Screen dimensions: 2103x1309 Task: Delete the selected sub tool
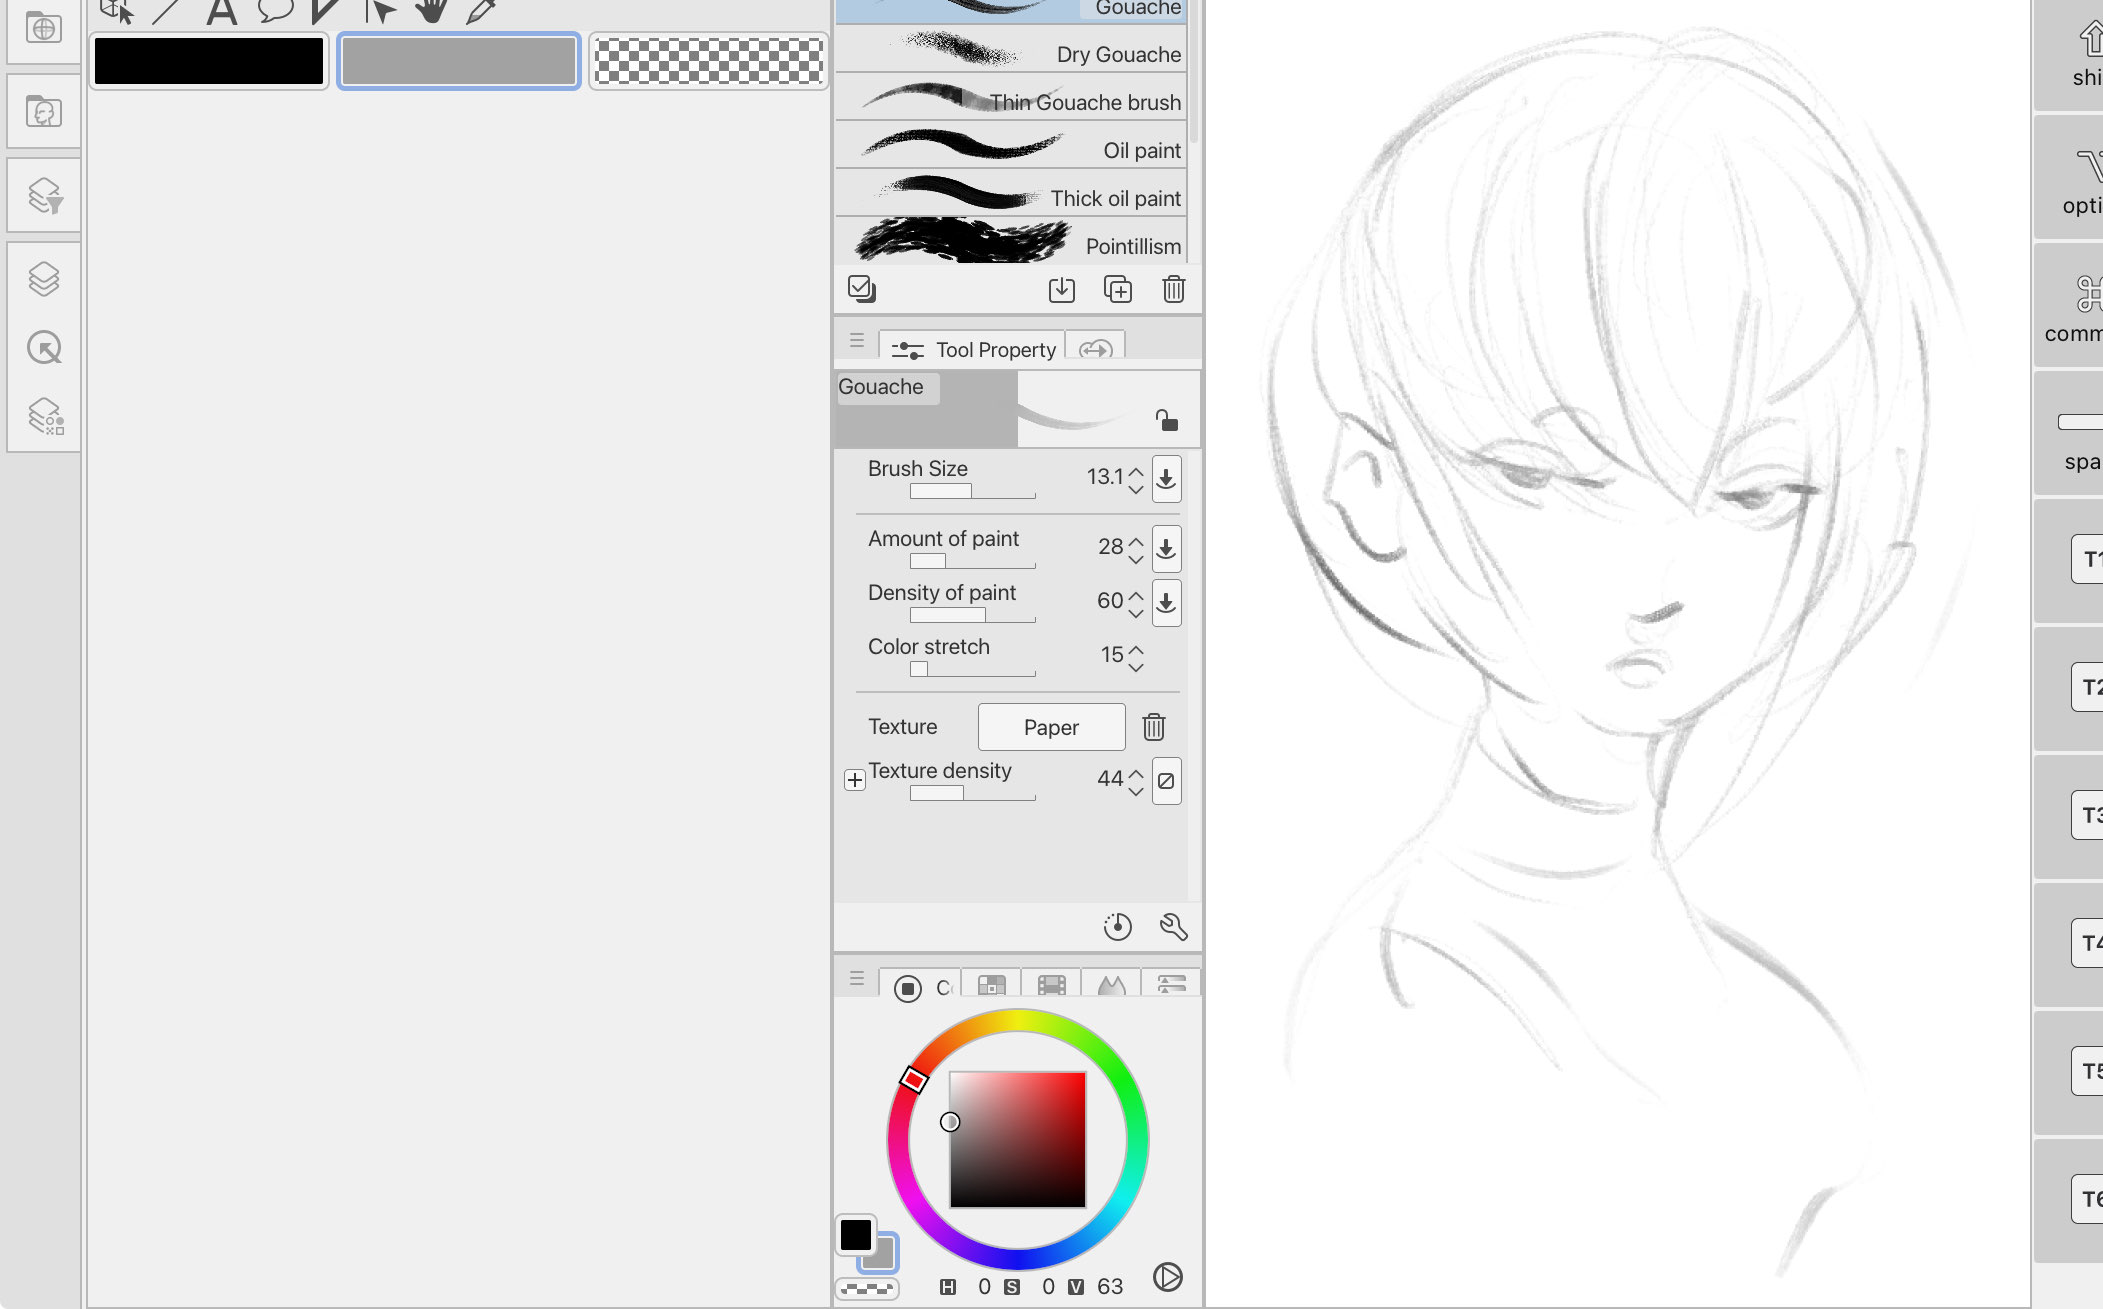click(1174, 290)
